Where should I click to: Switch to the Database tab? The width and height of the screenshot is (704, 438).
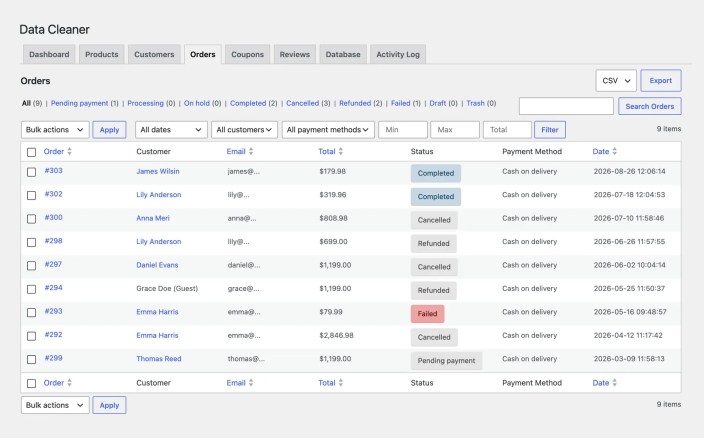(x=343, y=54)
